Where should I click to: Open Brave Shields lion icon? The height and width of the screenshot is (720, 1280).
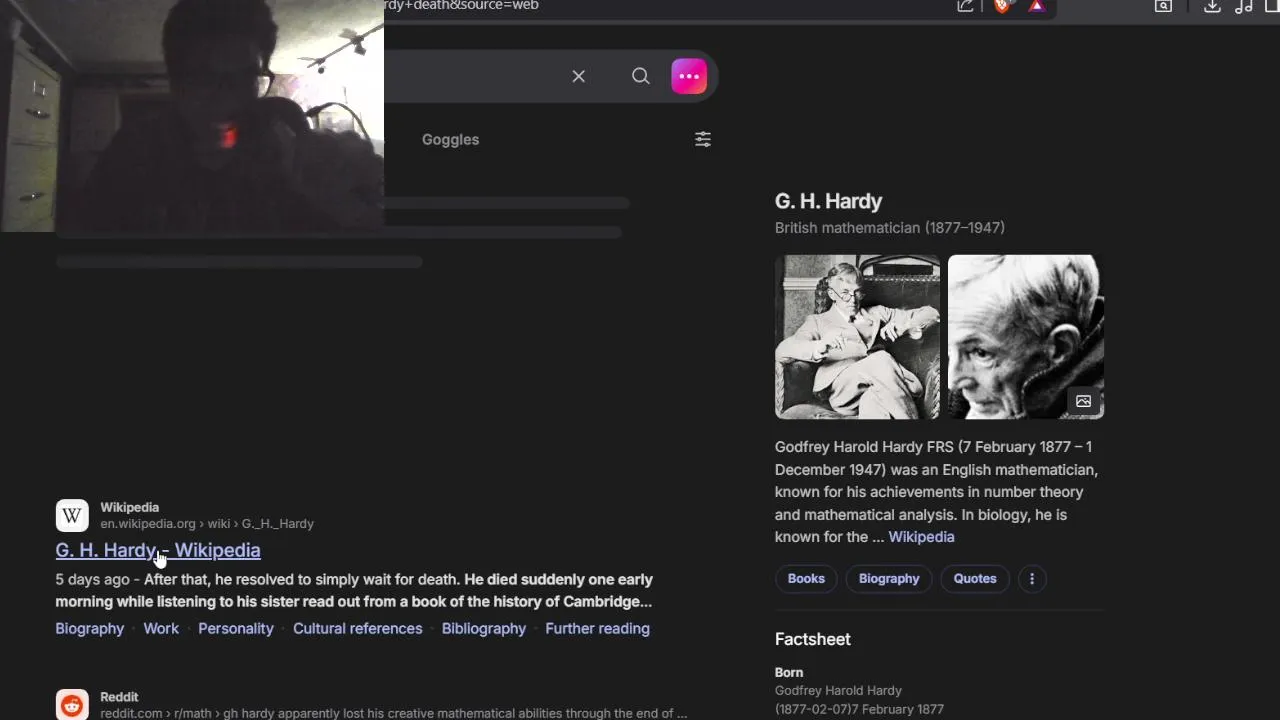pos(1002,6)
